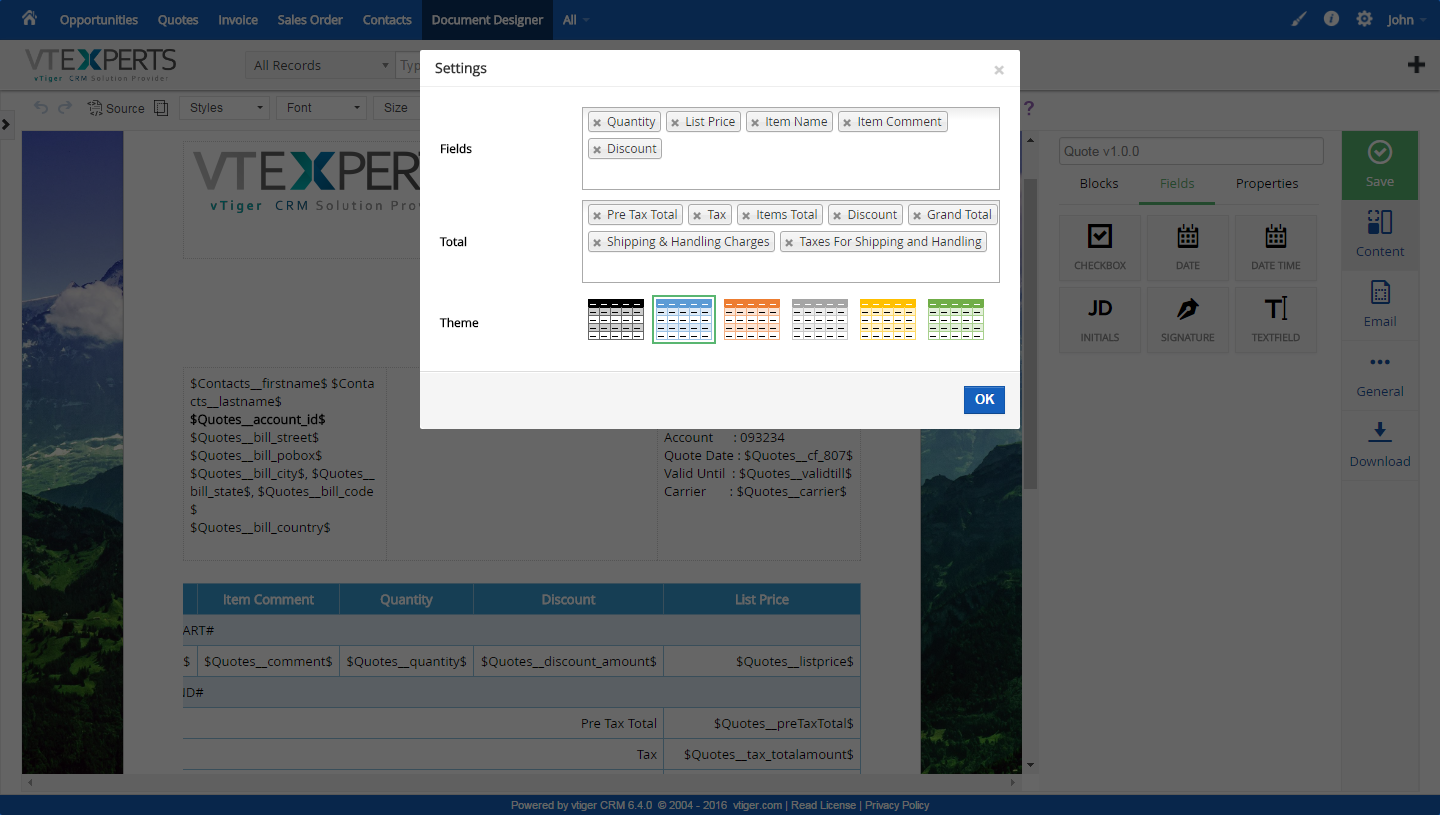Choose the gray table theme
This screenshot has height=815, width=1440.
click(x=820, y=319)
